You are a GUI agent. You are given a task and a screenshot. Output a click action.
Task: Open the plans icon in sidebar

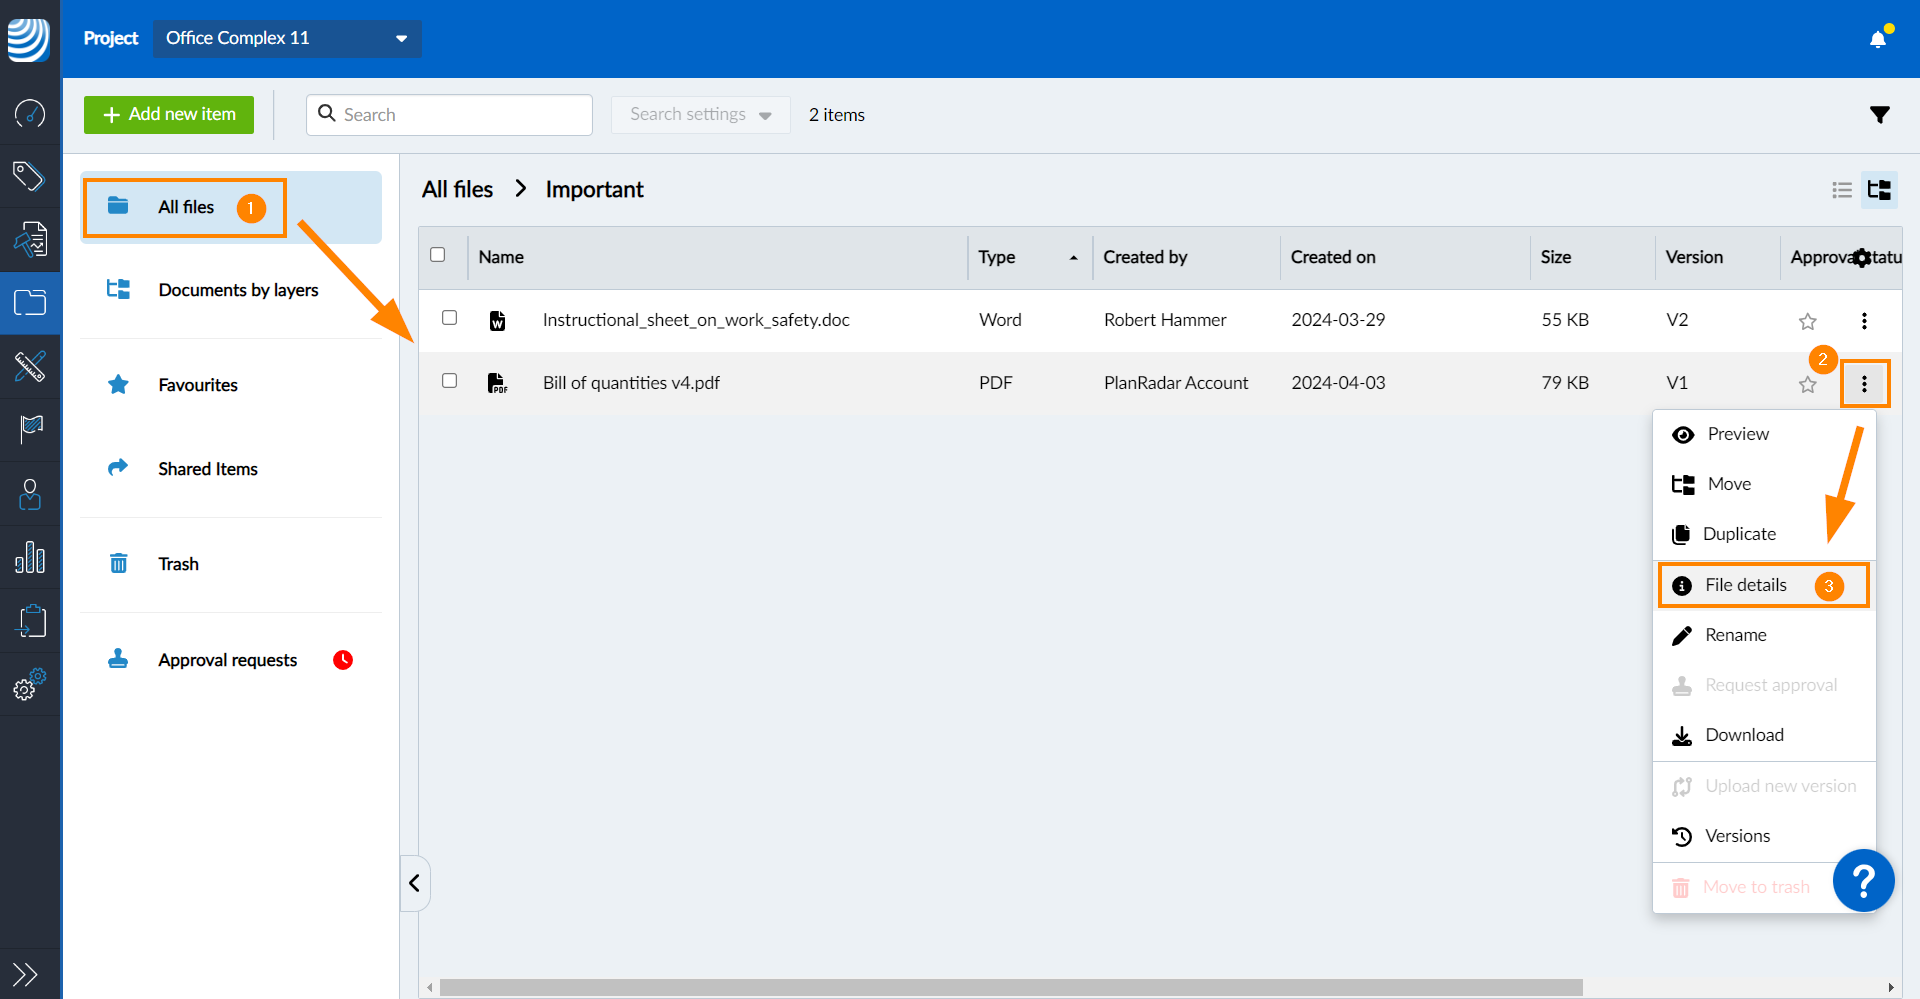tap(30, 239)
